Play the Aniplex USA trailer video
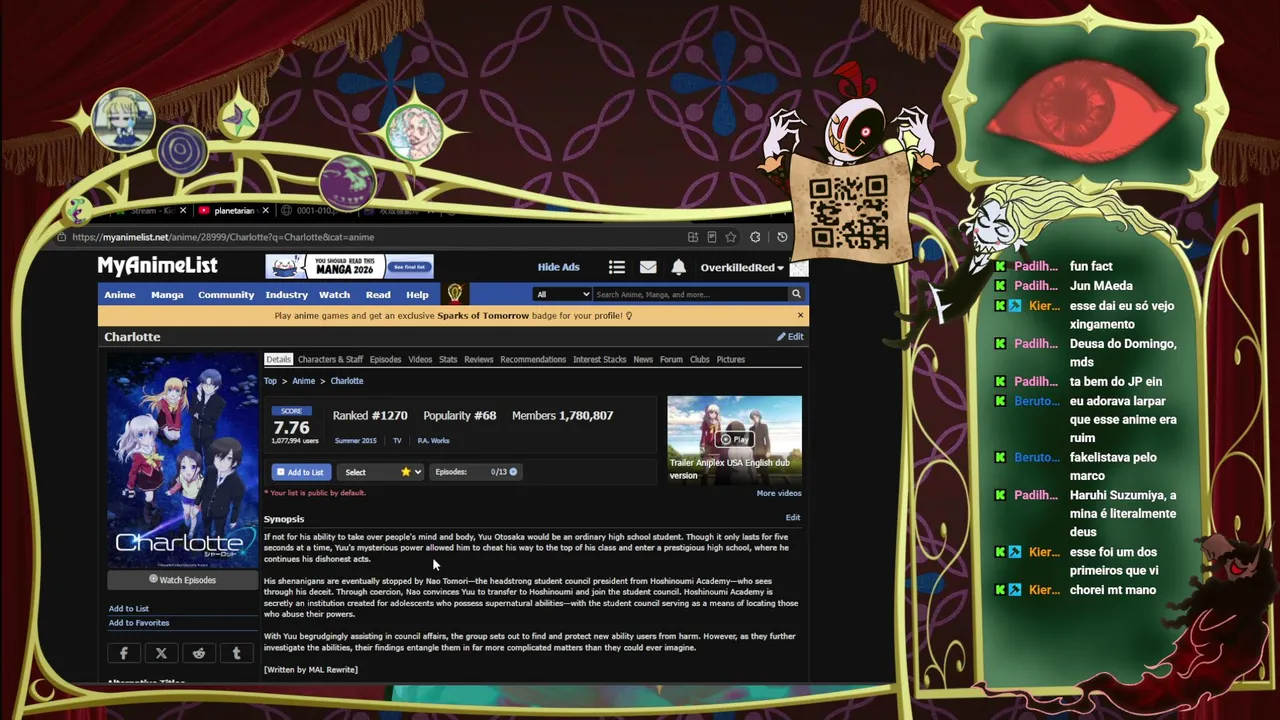The height and width of the screenshot is (720, 1280). 734,439
